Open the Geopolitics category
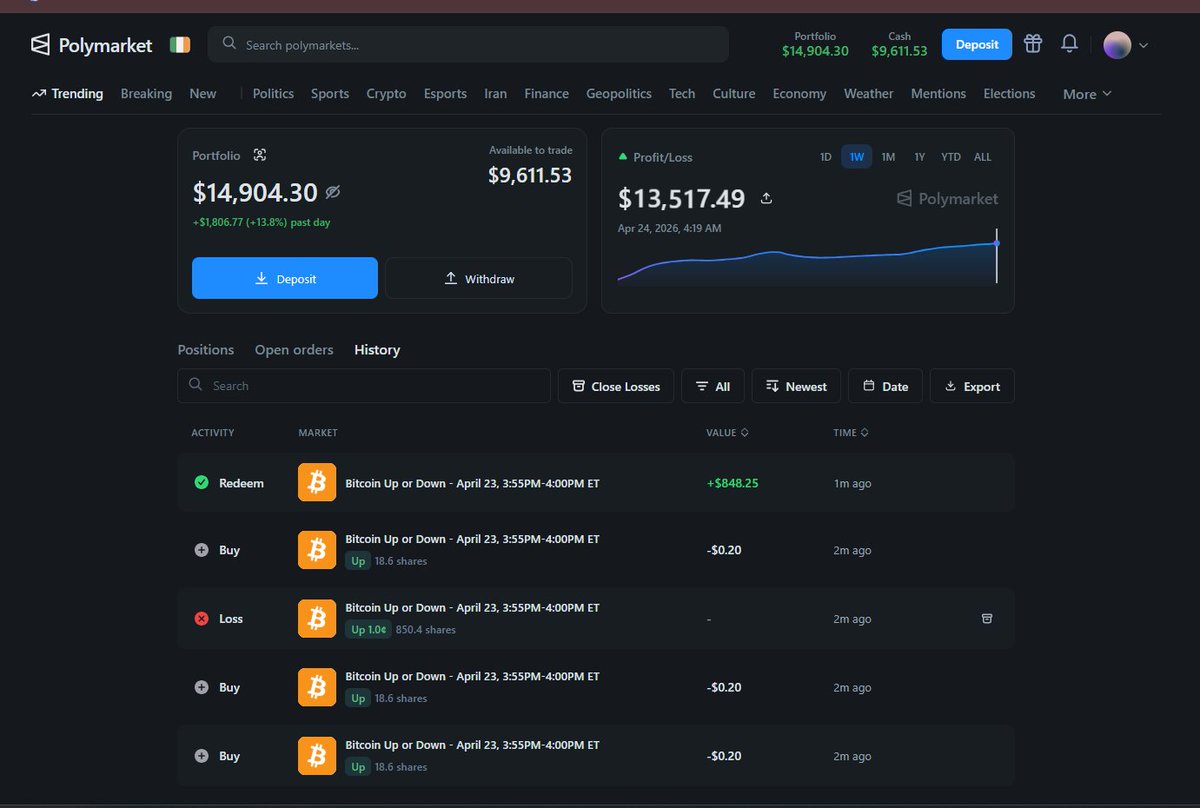 coord(619,93)
